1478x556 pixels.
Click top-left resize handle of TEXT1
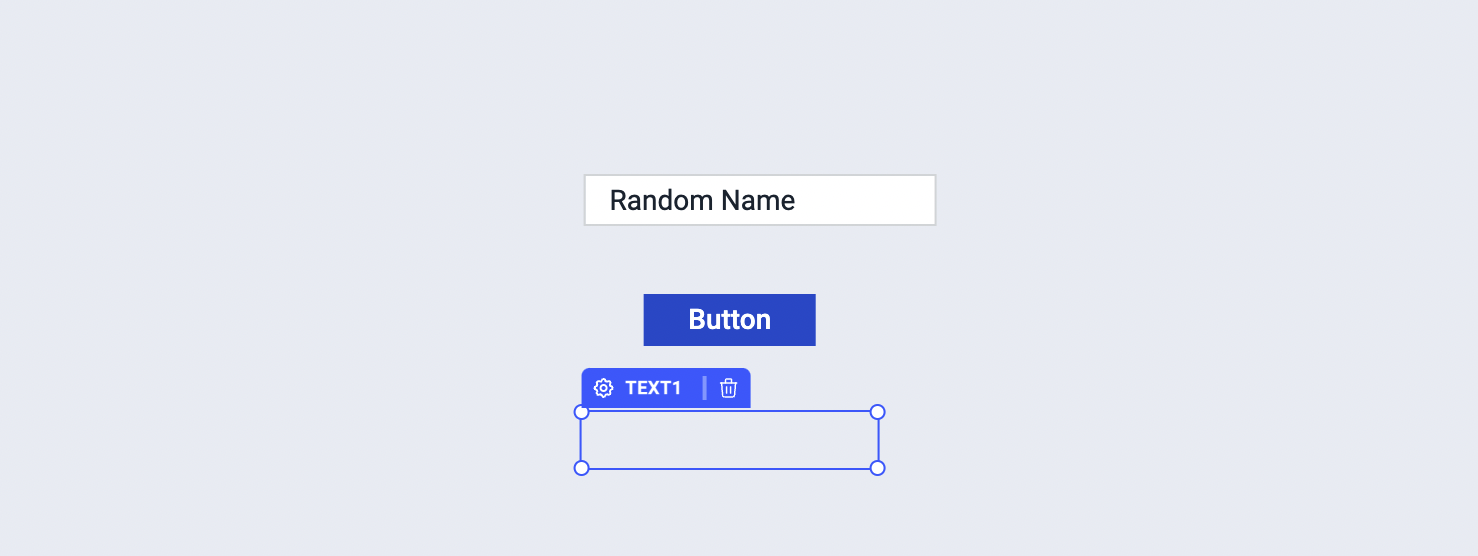pos(581,412)
